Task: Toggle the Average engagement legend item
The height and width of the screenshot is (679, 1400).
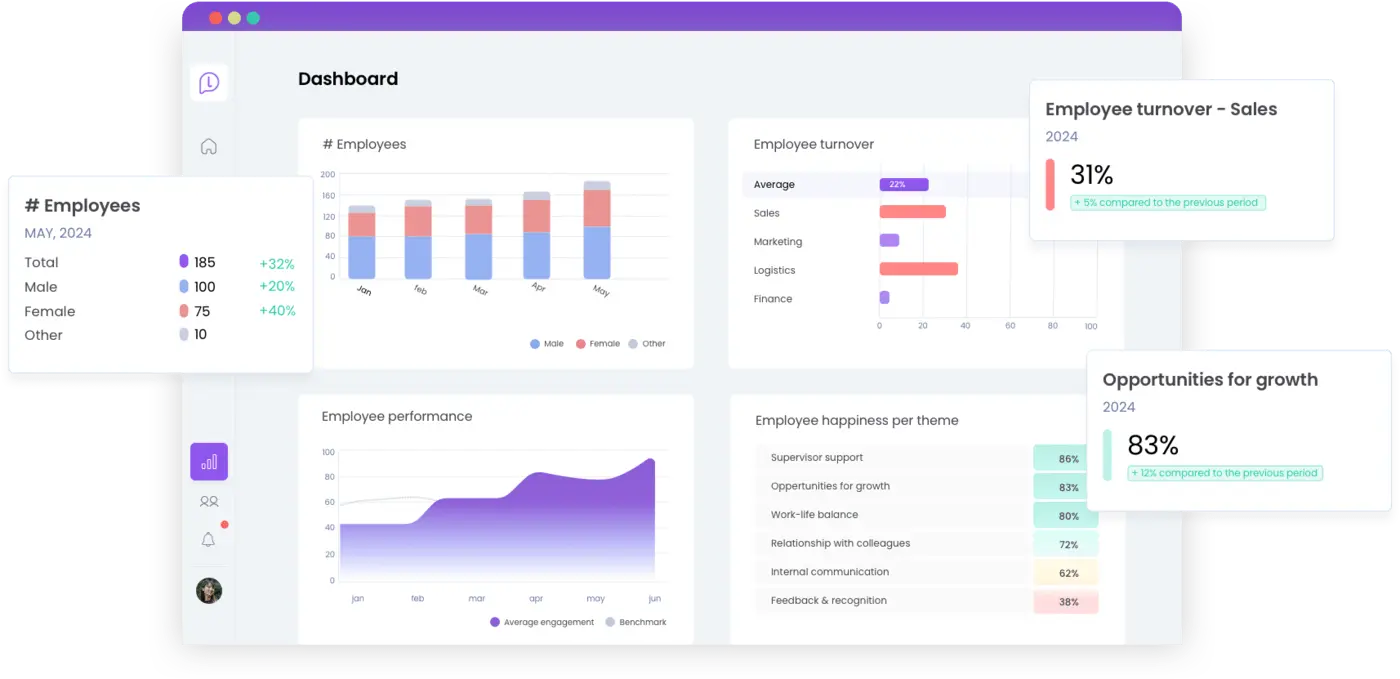Action: coord(541,621)
